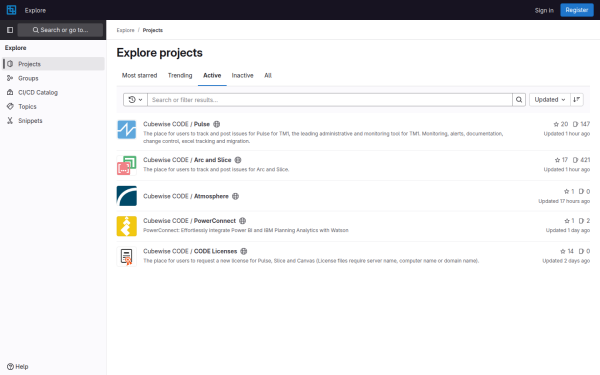Screen dimensions: 600x375
Task: Click star count for Atmosphere
Action: click(569, 191)
